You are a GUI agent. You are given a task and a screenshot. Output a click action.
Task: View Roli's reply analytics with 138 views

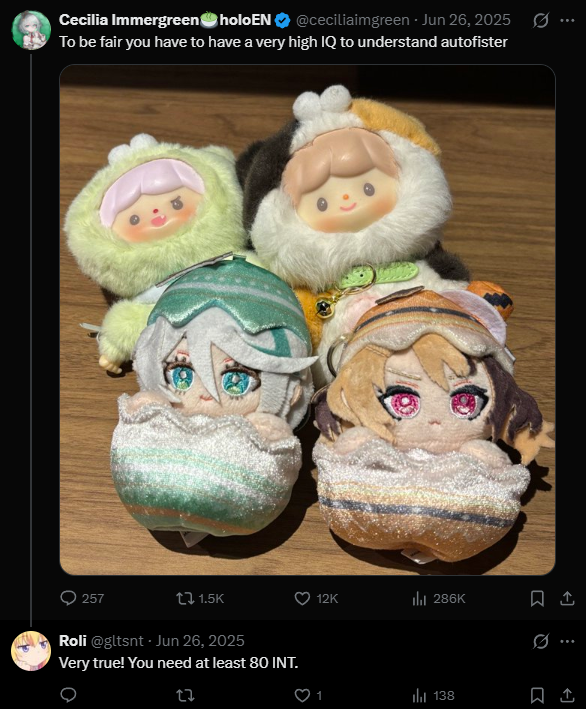[433, 695]
